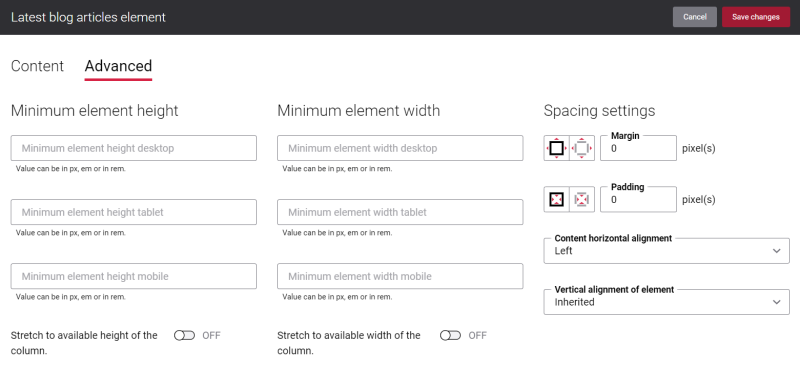Viewport: 800px width, 365px height.
Task: Open Content horizontal alignment dropdown
Action: [666, 251]
